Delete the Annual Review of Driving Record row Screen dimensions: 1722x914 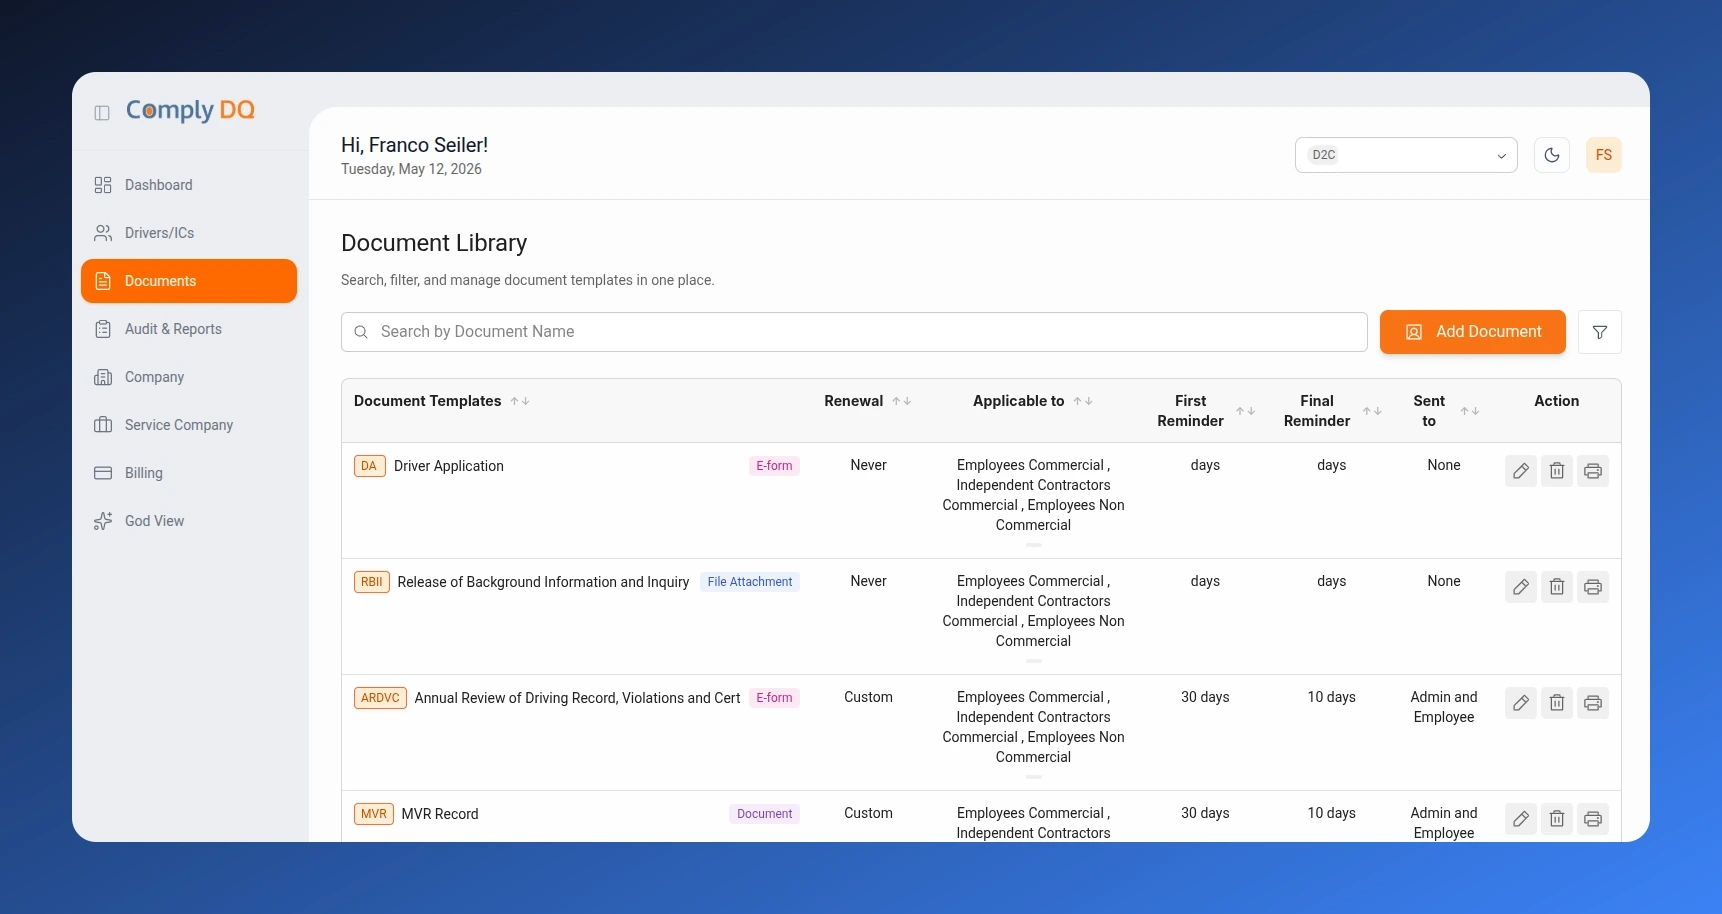(1557, 703)
